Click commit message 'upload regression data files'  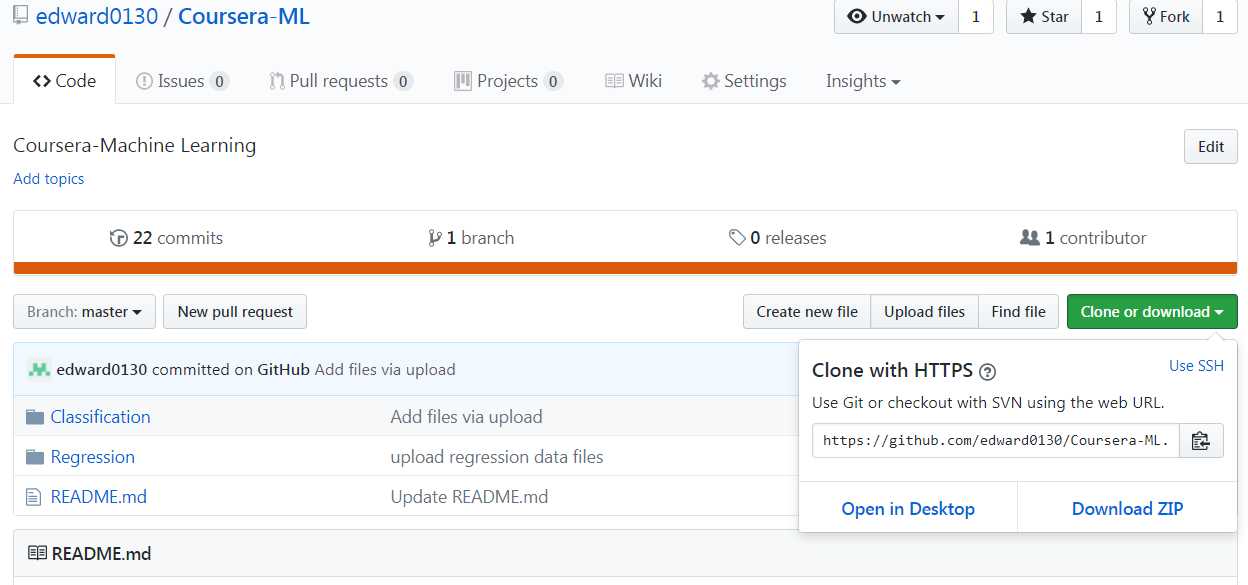click(x=497, y=457)
